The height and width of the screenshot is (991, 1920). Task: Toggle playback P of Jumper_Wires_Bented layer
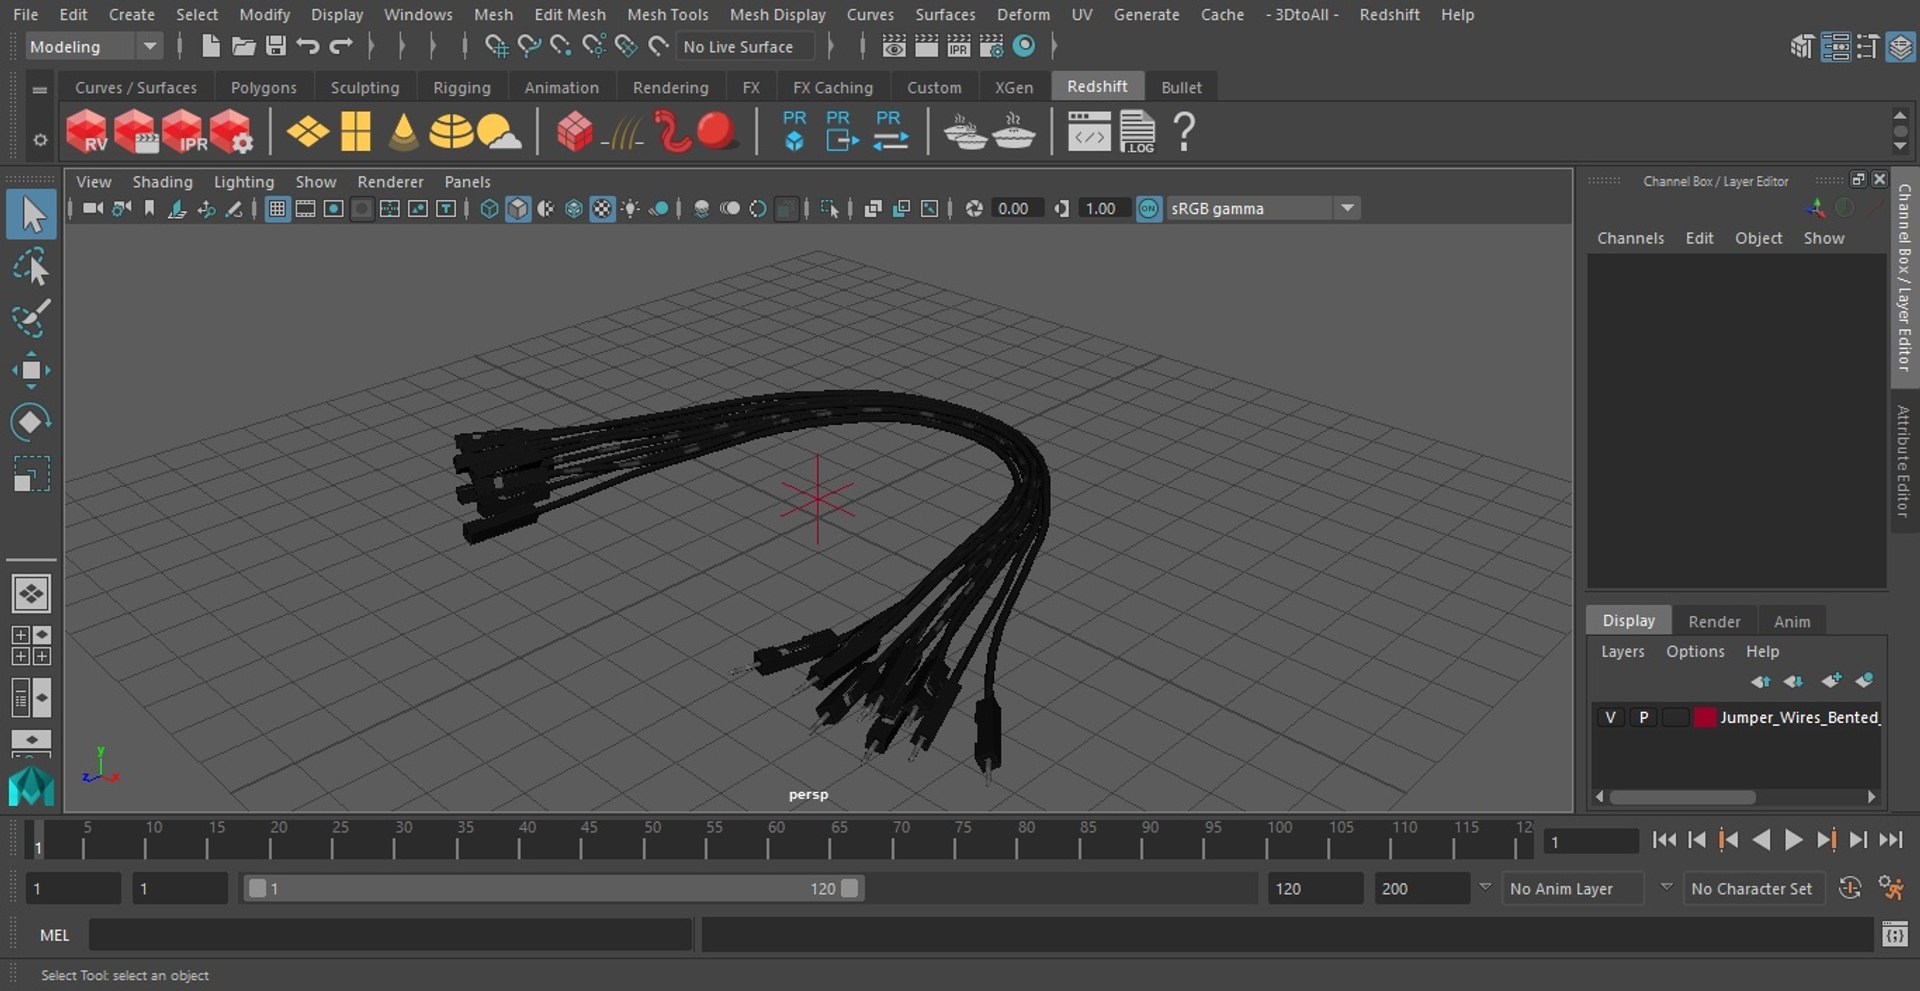(x=1643, y=717)
